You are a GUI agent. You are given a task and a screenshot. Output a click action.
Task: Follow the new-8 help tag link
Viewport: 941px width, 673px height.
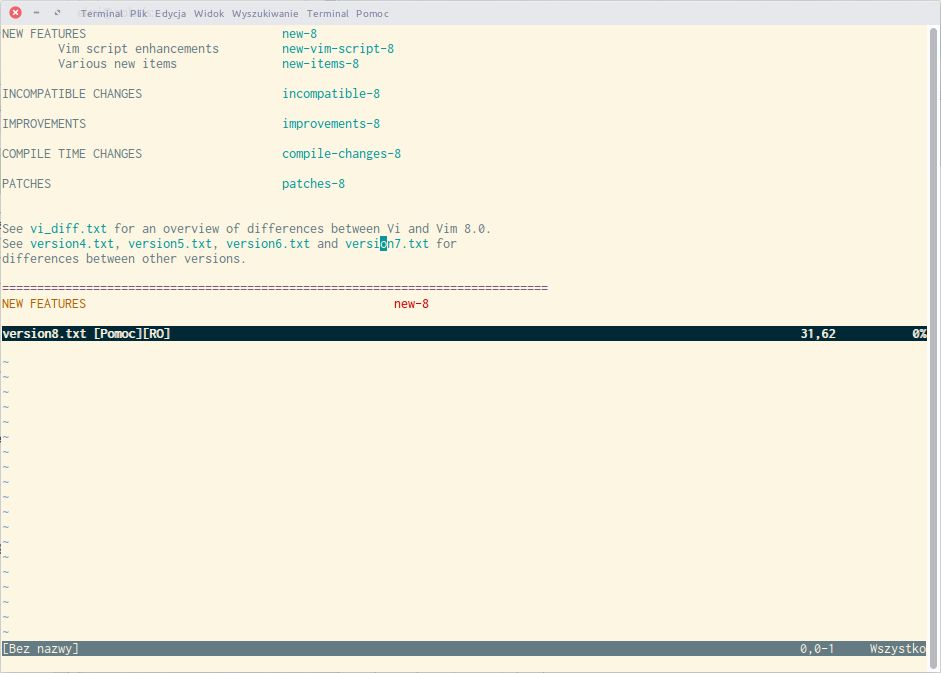(299, 34)
